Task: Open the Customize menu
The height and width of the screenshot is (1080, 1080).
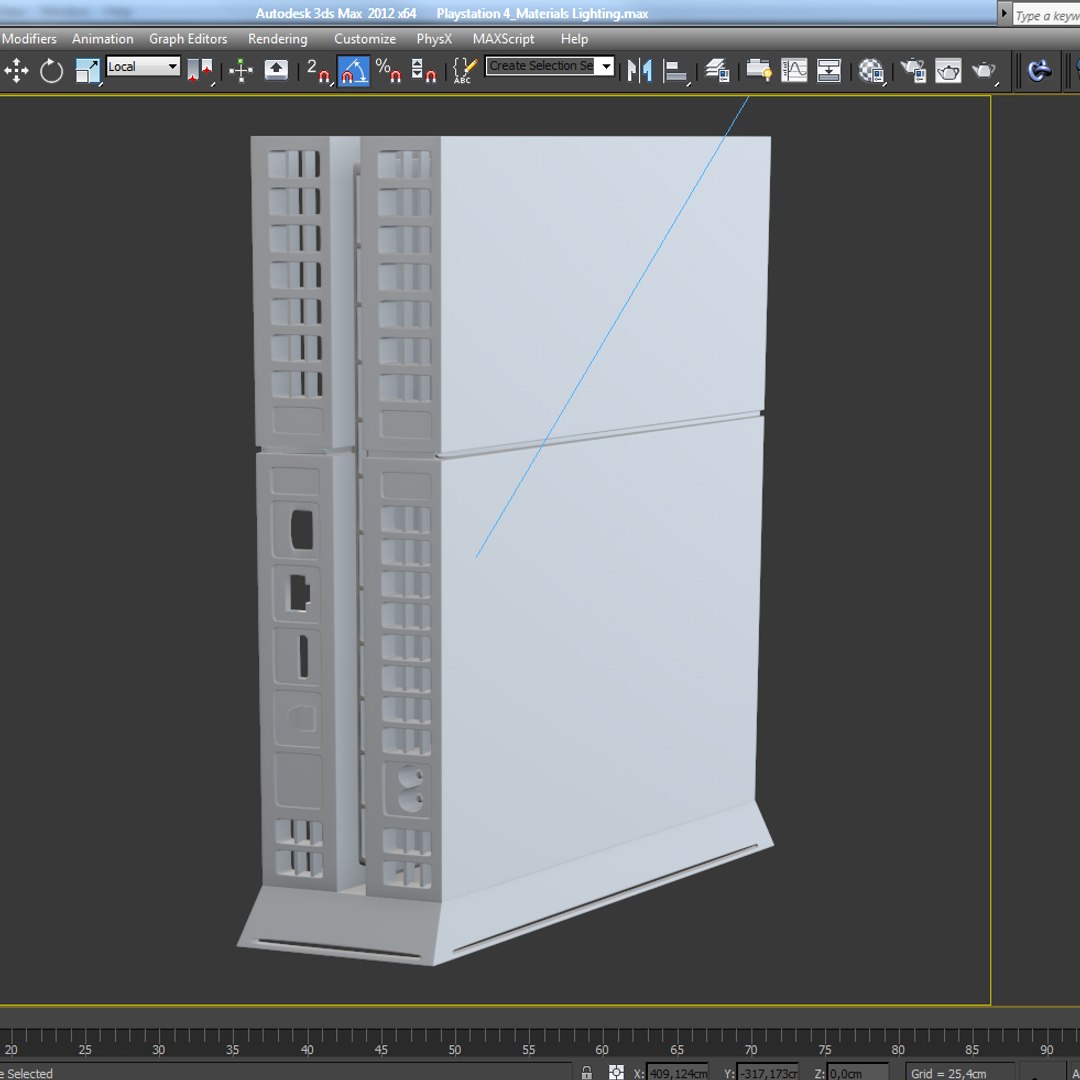Action: pos(365,39)
